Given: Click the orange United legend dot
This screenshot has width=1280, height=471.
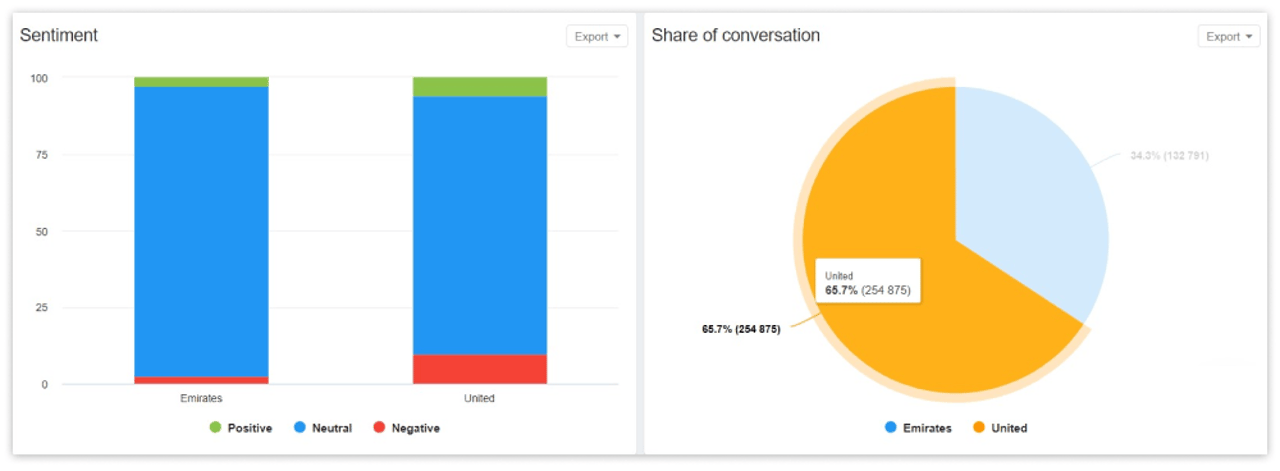Looking at the screenshot, I should pyautogui.click(x=979, y=428).
